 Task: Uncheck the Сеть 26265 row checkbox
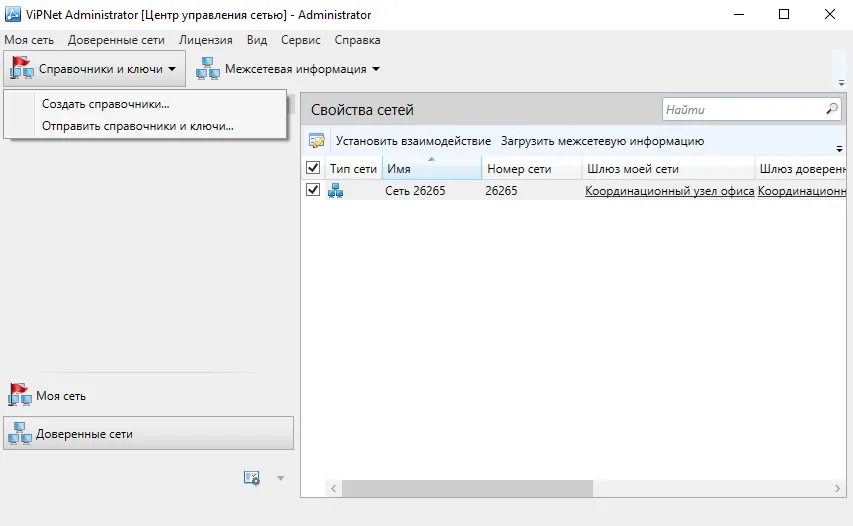pyautogui.click(x=313, y=190)
